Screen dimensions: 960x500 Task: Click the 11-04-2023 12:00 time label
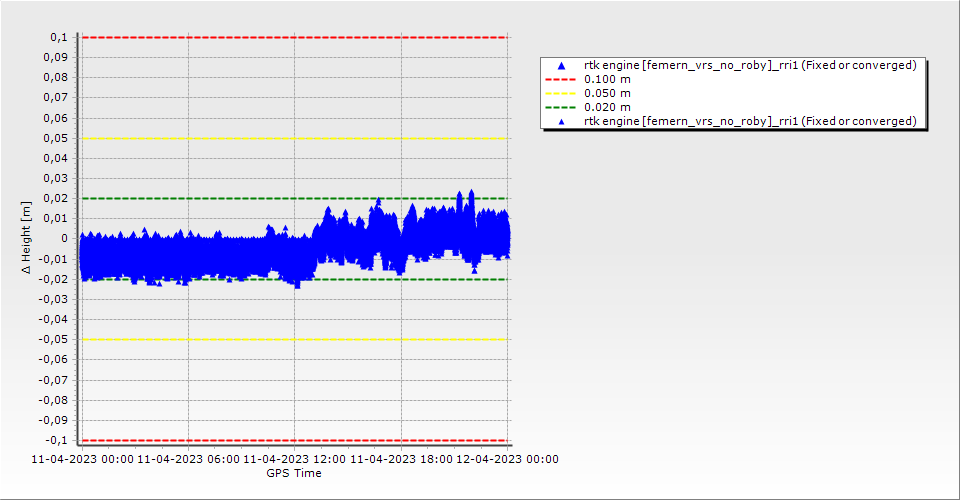coord(295,459)
